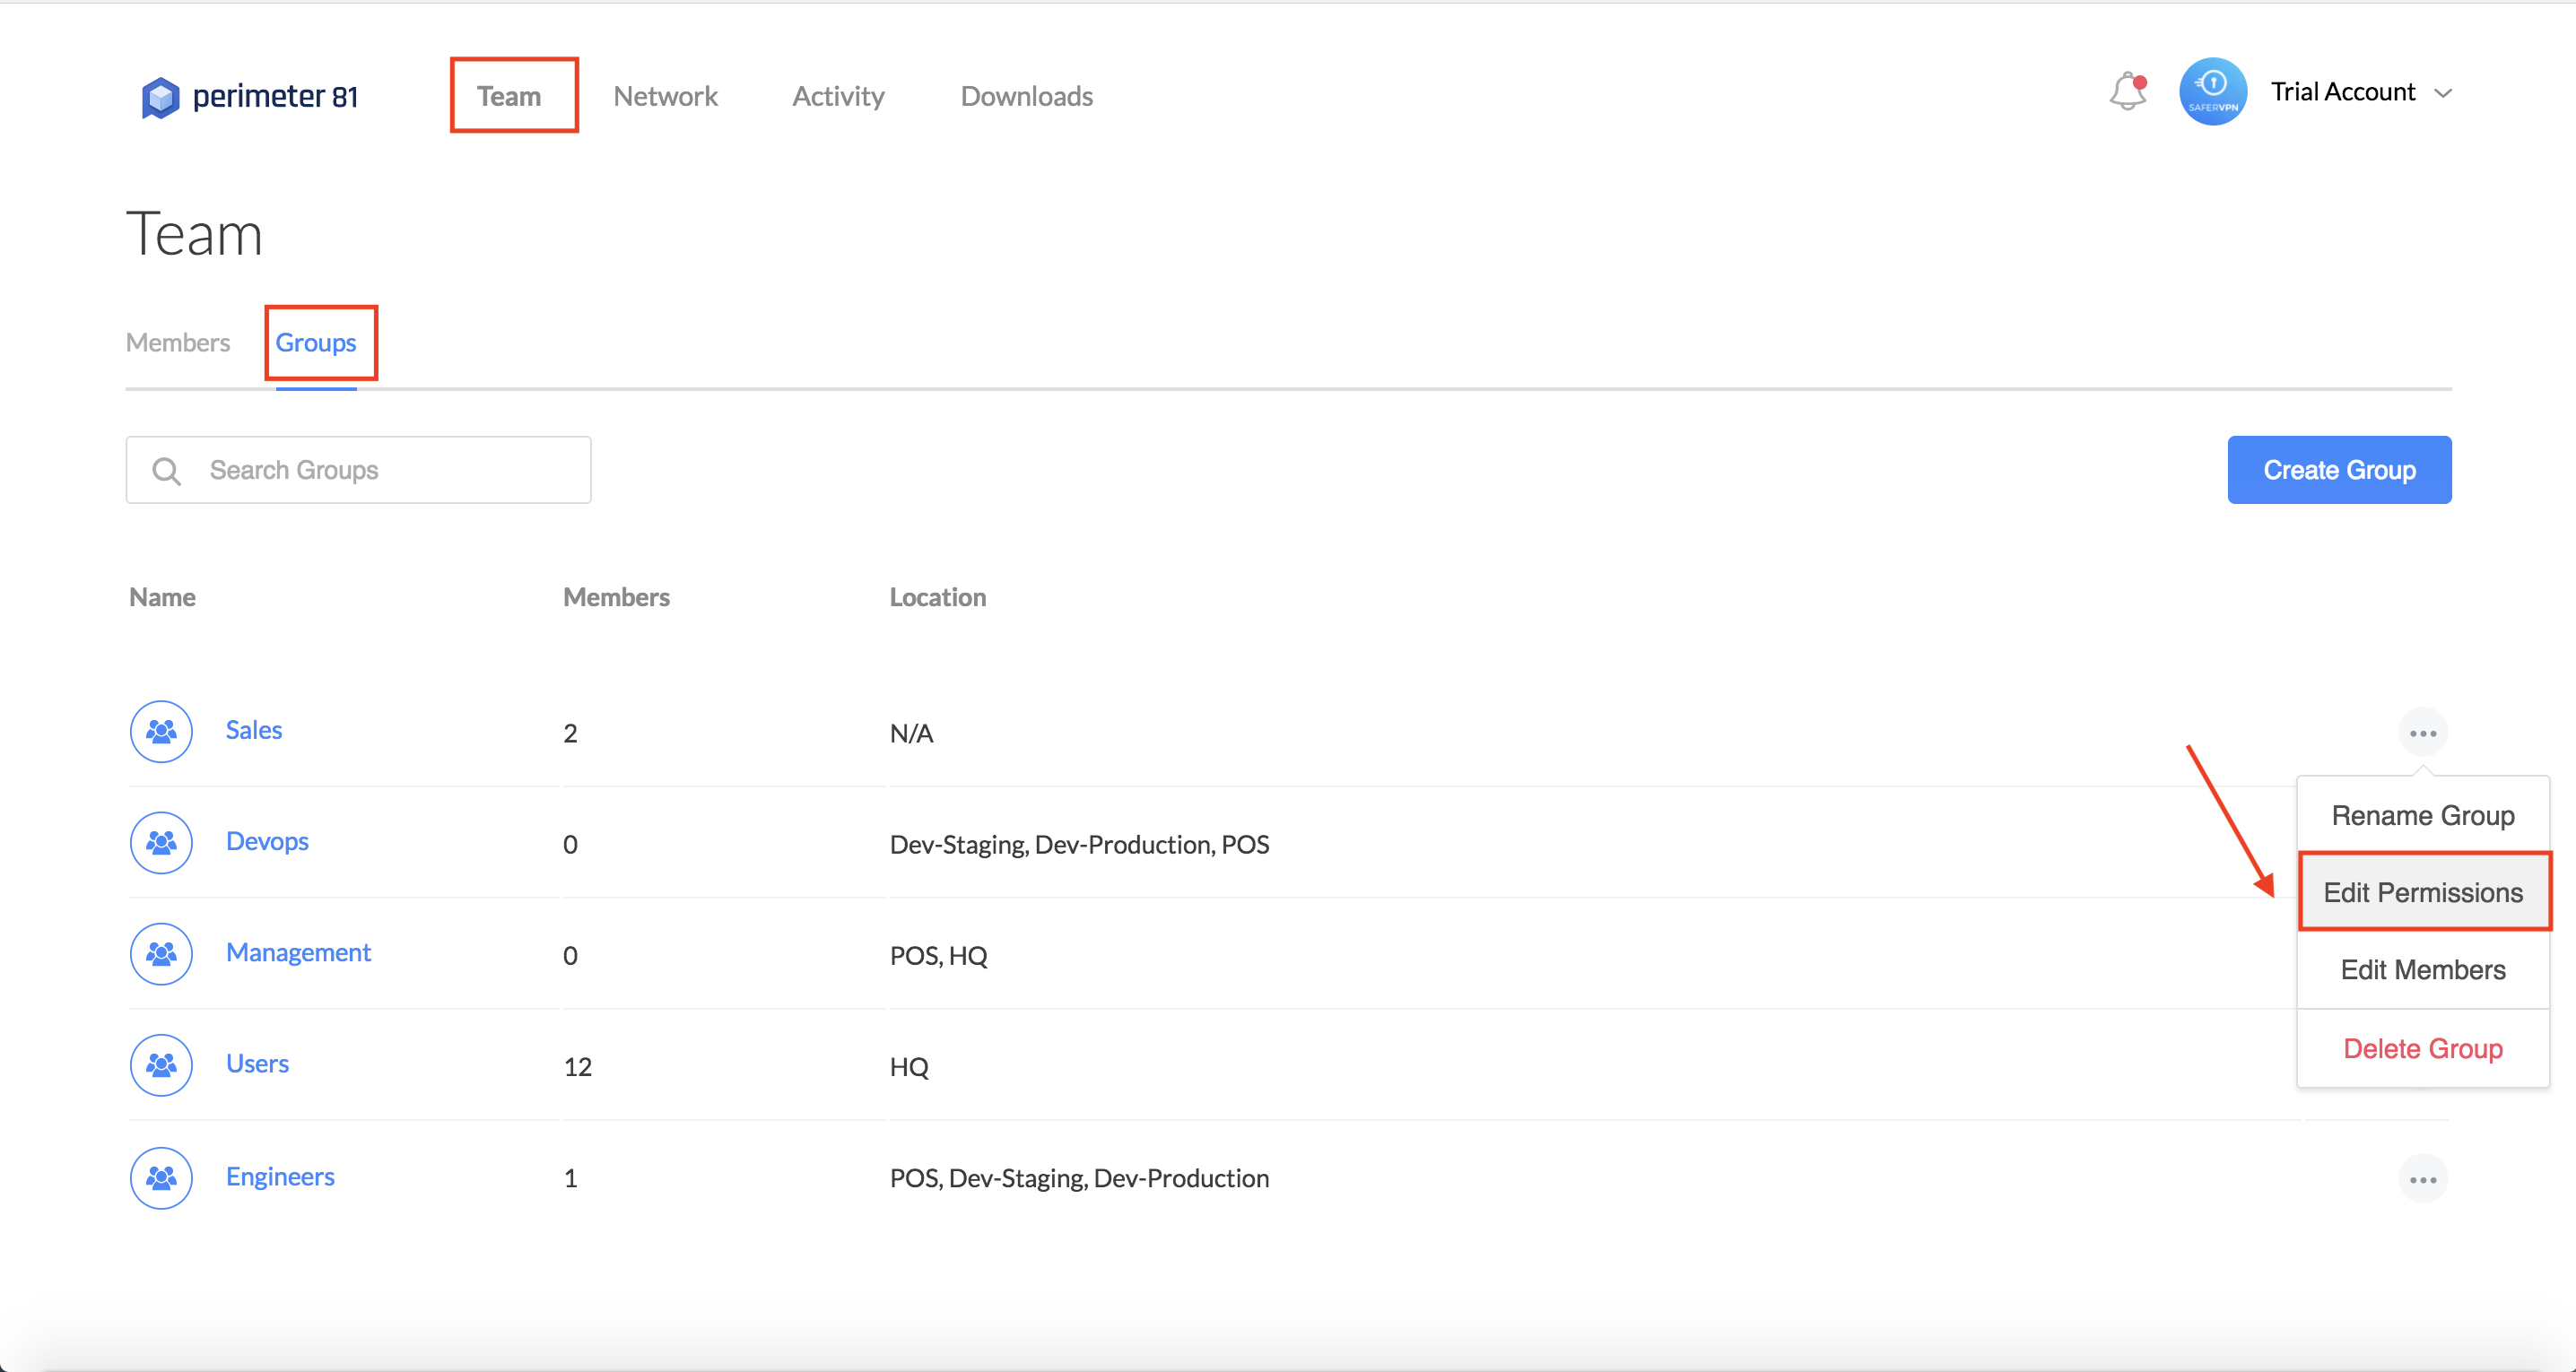
Task: Click the Perimeter 81 cube logo
Action: 160,97
